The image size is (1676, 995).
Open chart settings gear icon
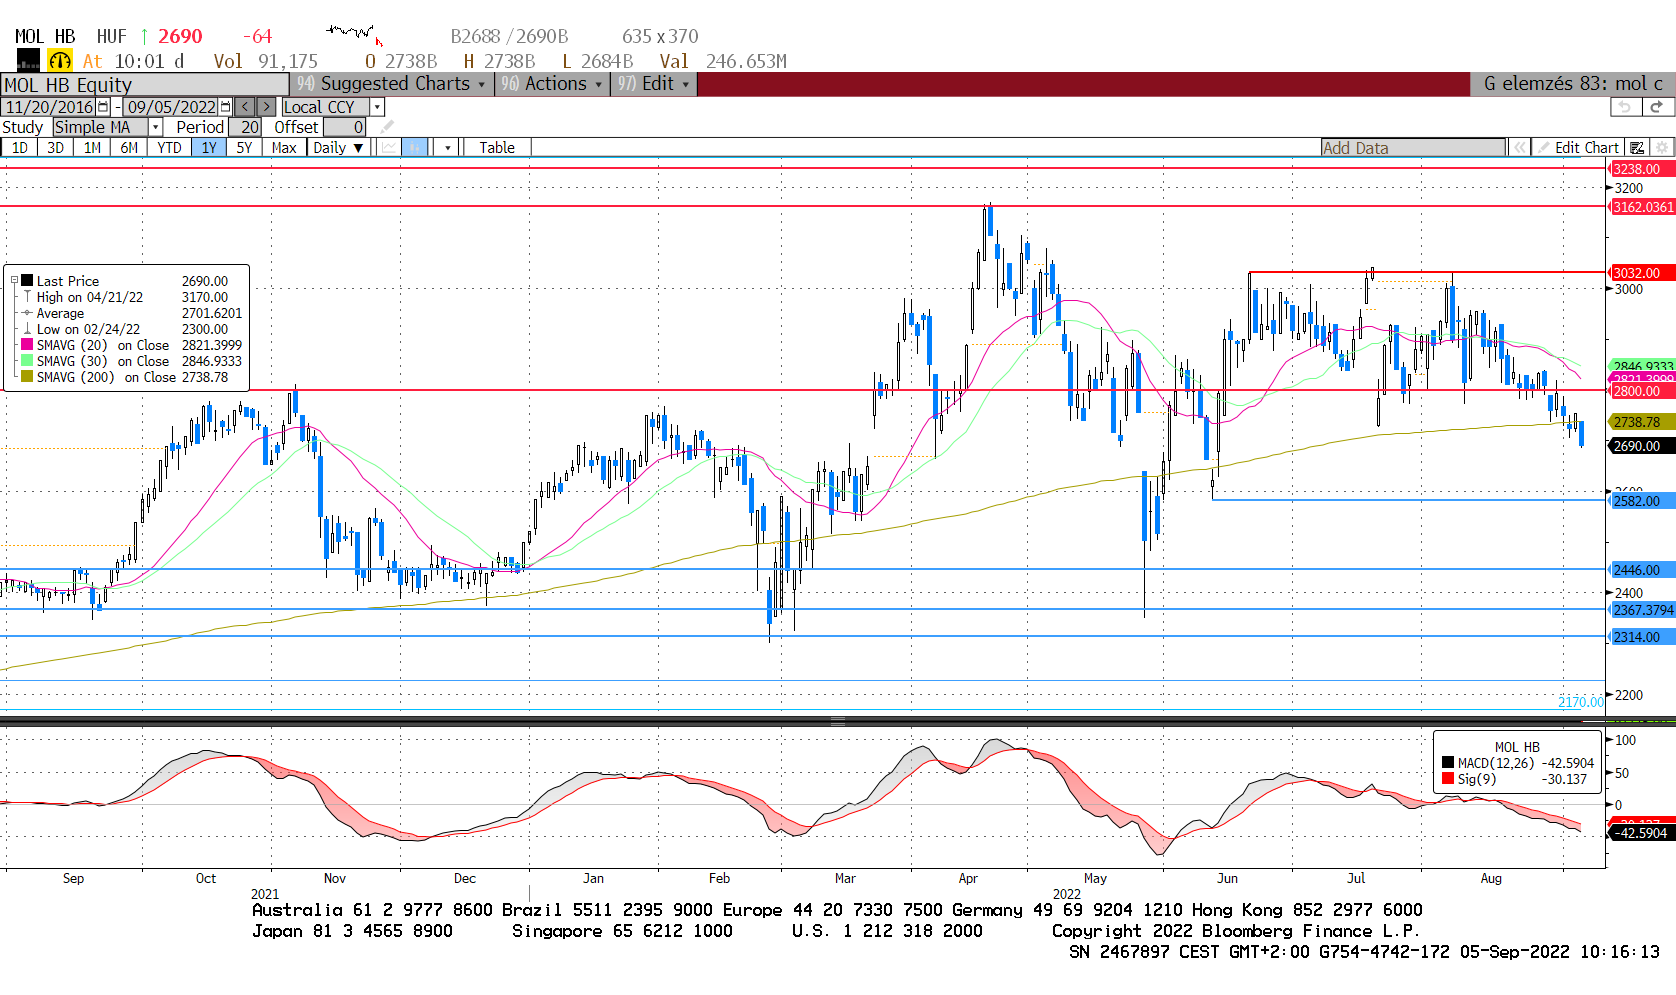pos(1662,147)
